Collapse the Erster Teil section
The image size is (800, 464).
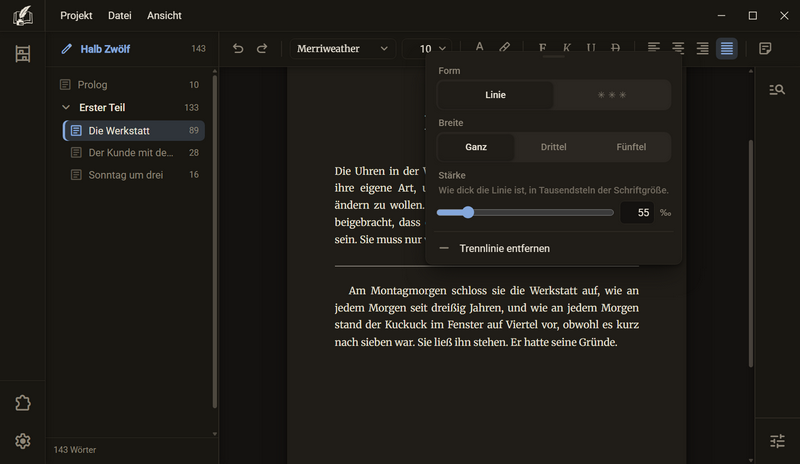tap(66, 108)
